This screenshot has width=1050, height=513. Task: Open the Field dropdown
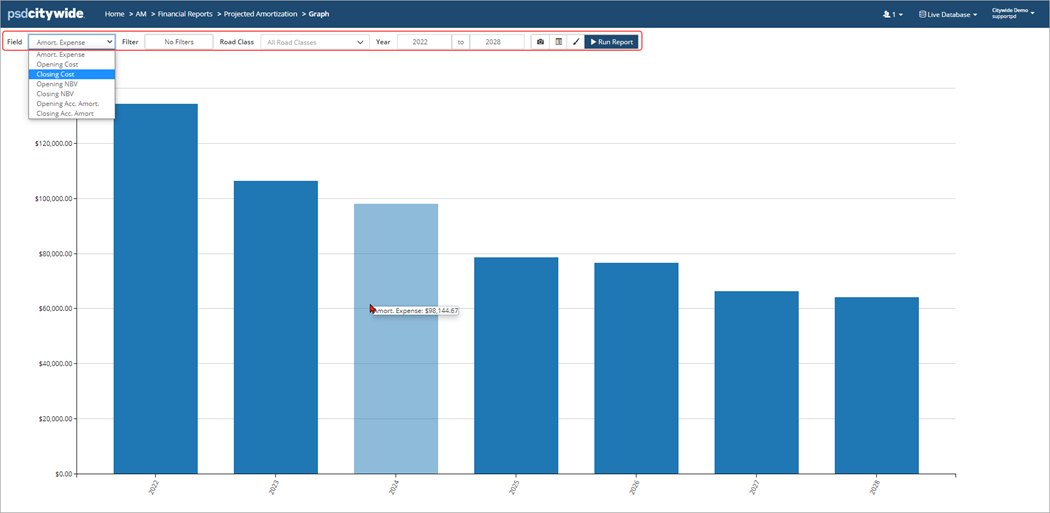tap(72, 42)
